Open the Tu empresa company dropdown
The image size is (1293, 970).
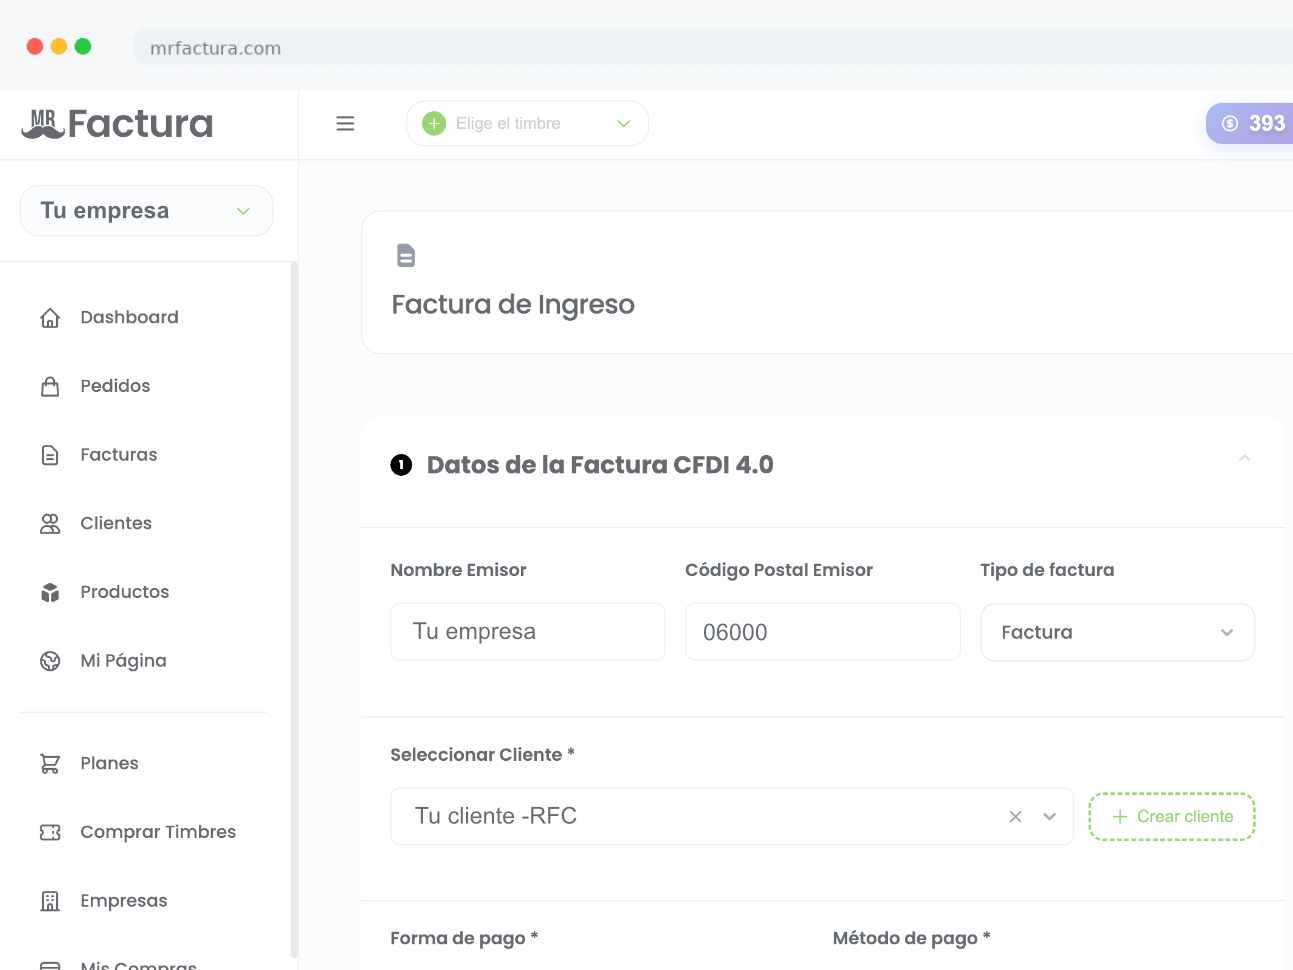(146, 211)
